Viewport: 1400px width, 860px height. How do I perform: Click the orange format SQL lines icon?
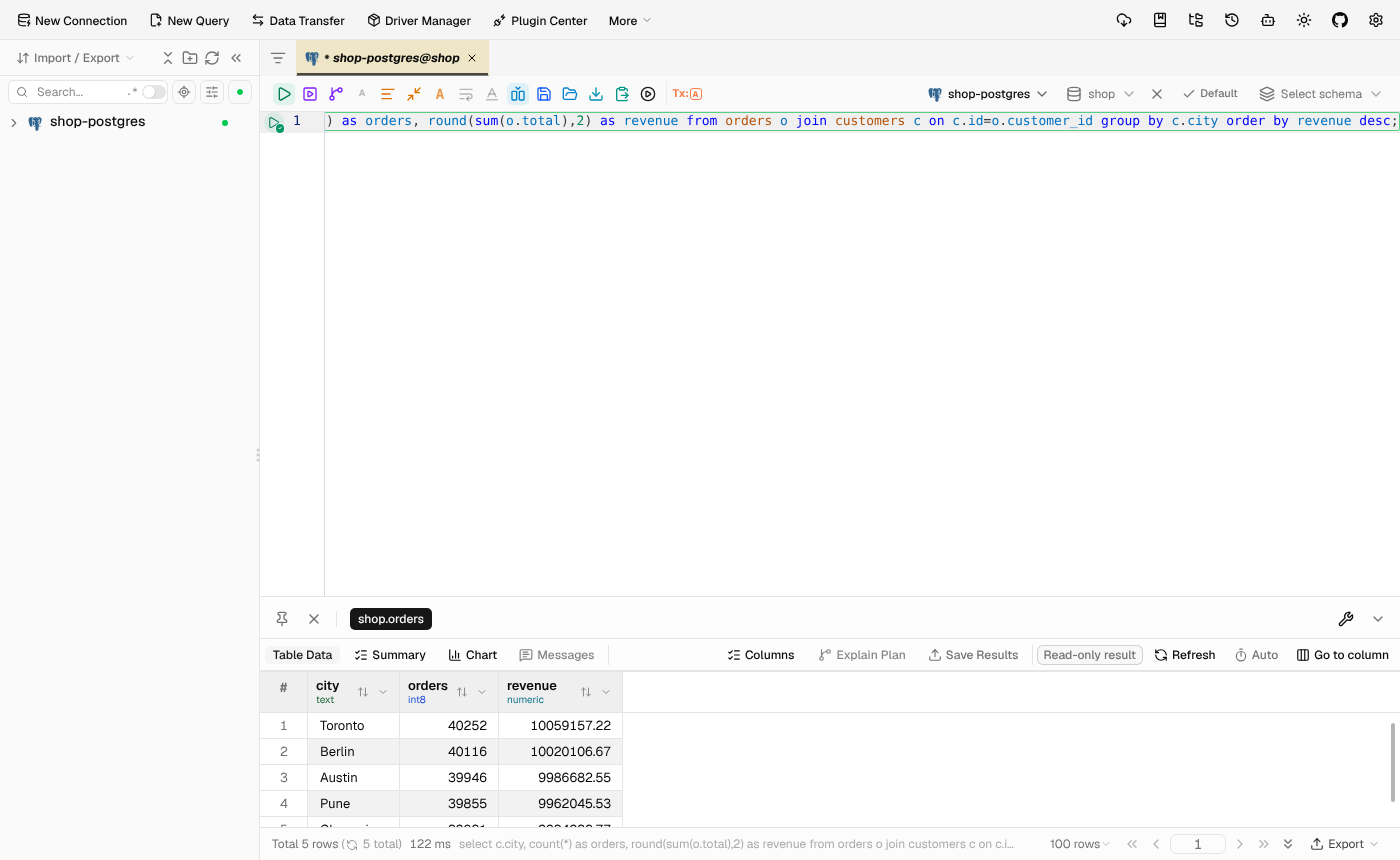(387, 94)
